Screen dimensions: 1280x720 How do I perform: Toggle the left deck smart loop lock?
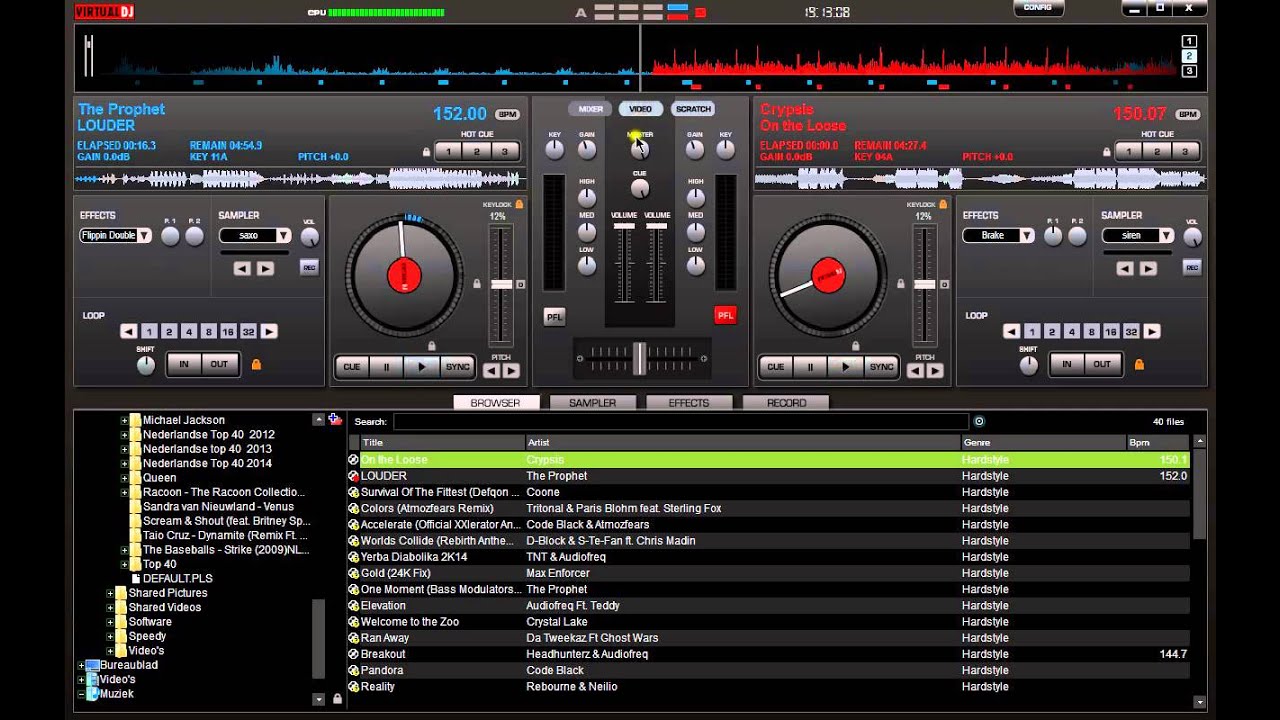pyautogui.click(x=256, y=364)
